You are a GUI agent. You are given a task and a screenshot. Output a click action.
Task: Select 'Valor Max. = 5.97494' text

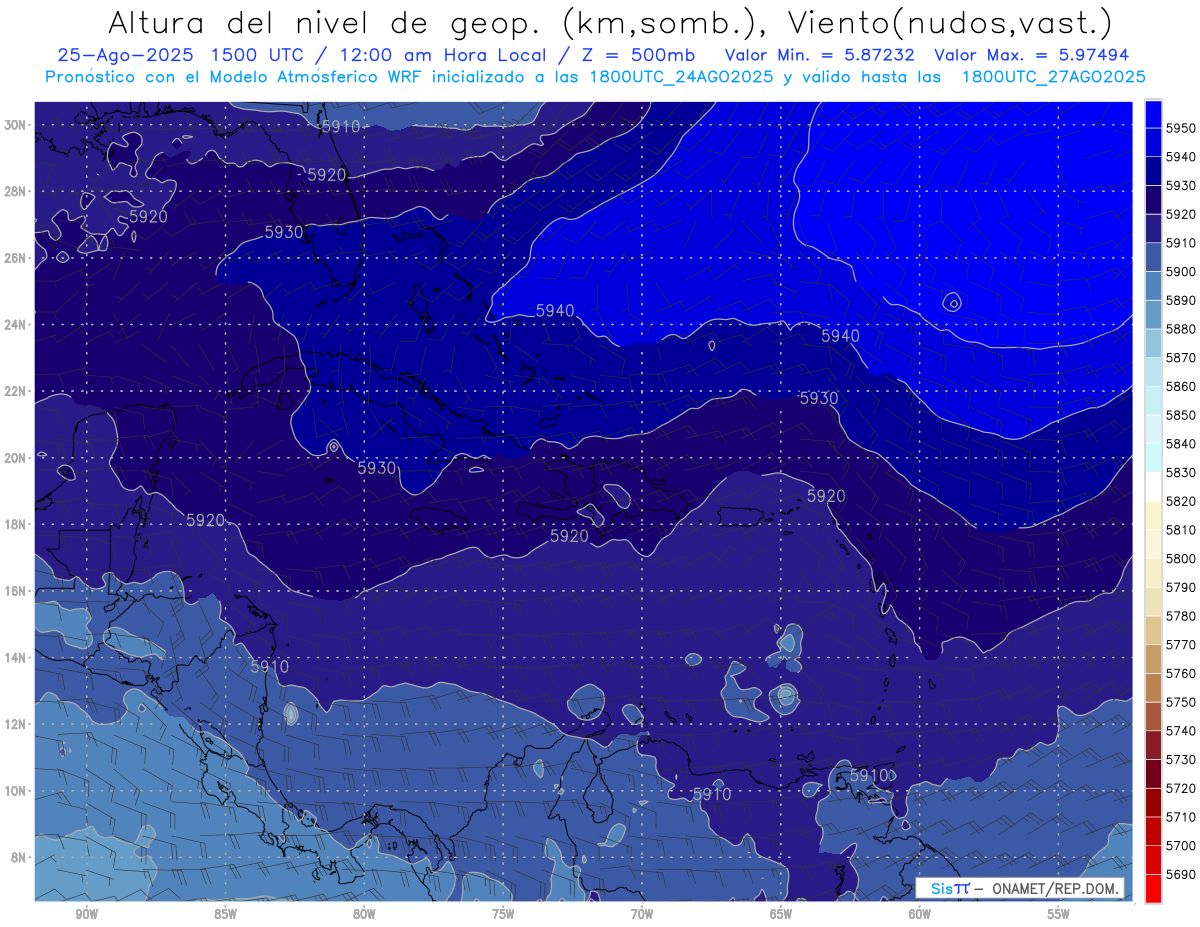coord(1032,55)
